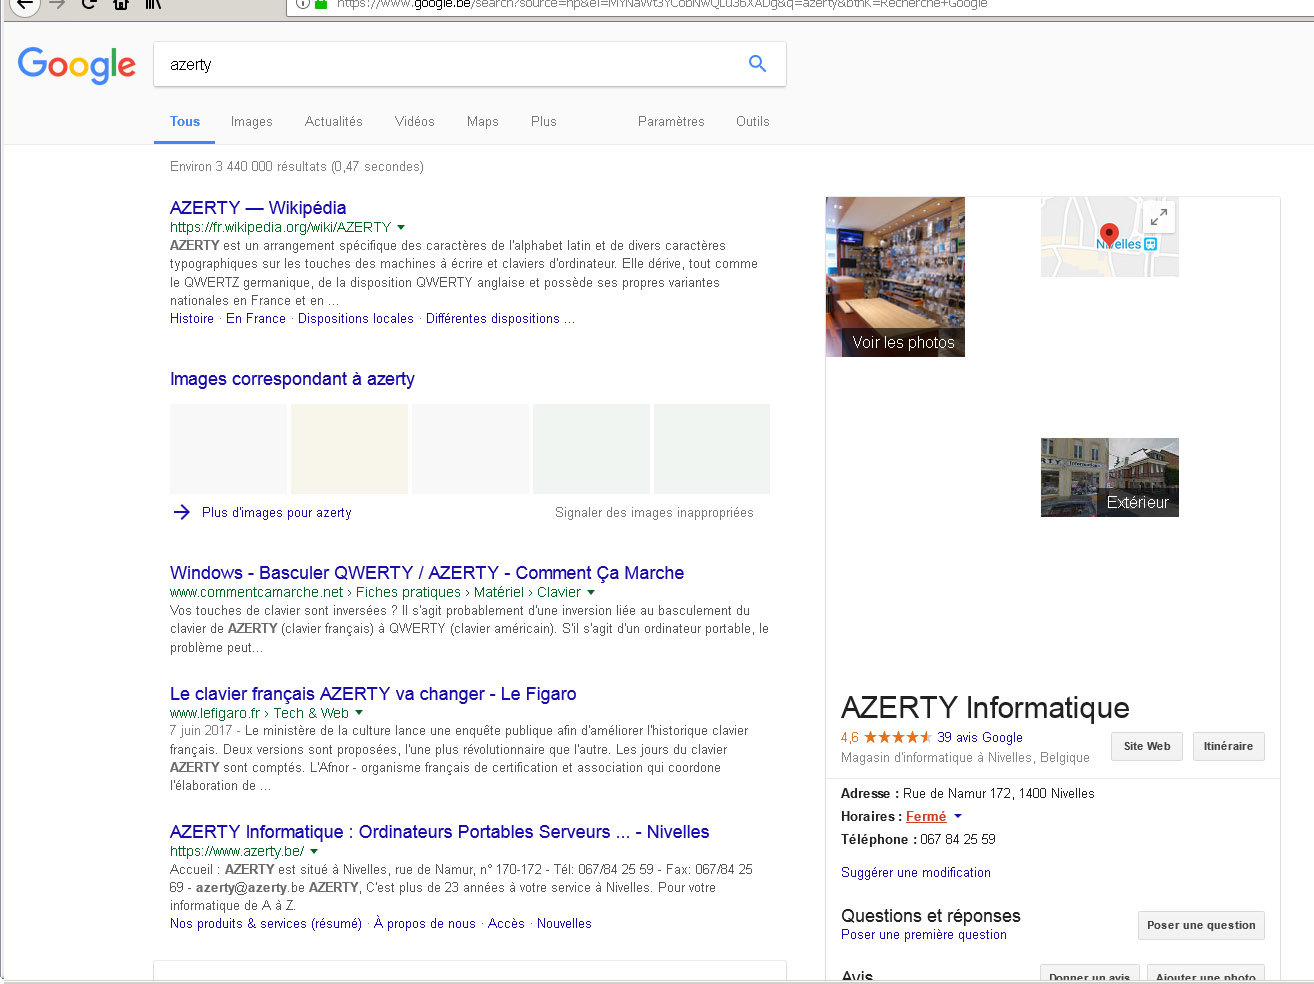The height and width of the screenshot is (984, 1314).
Task: Expand the Horaires Fermé dropdown
Action: 957,817
